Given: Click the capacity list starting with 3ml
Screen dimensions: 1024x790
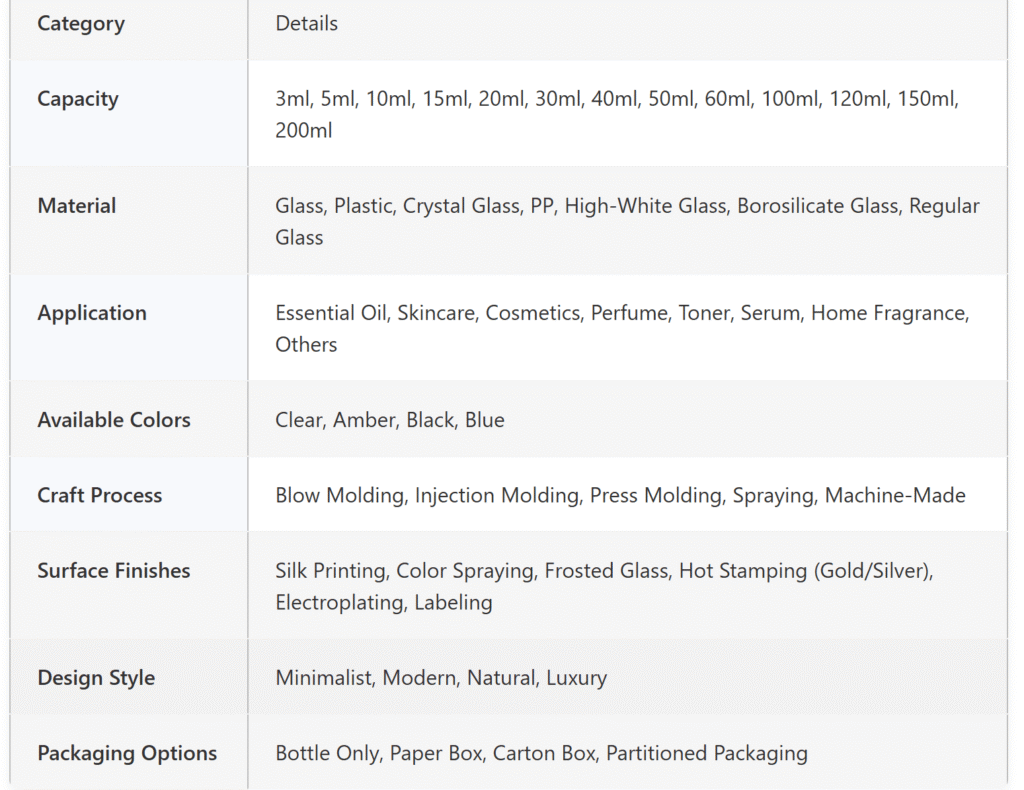Looking at the screenshot, I should (x=616, y=114).
